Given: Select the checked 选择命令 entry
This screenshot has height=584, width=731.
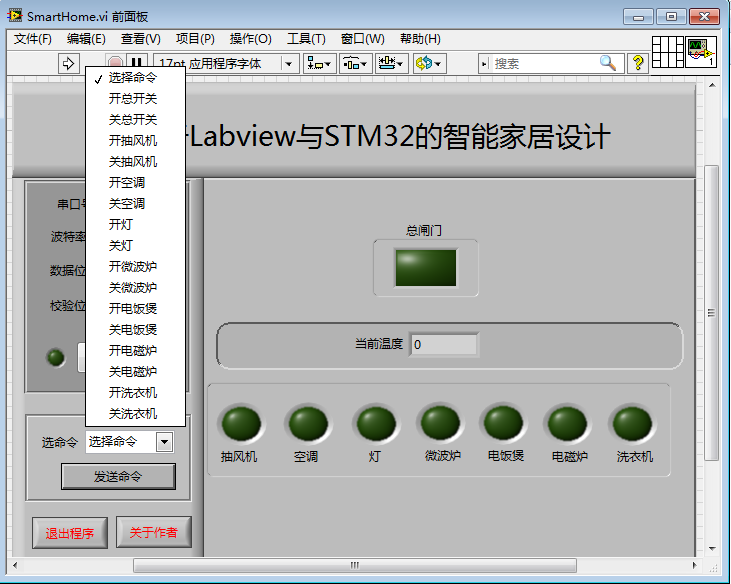Looking at the screenshot, I should [136, 77].
